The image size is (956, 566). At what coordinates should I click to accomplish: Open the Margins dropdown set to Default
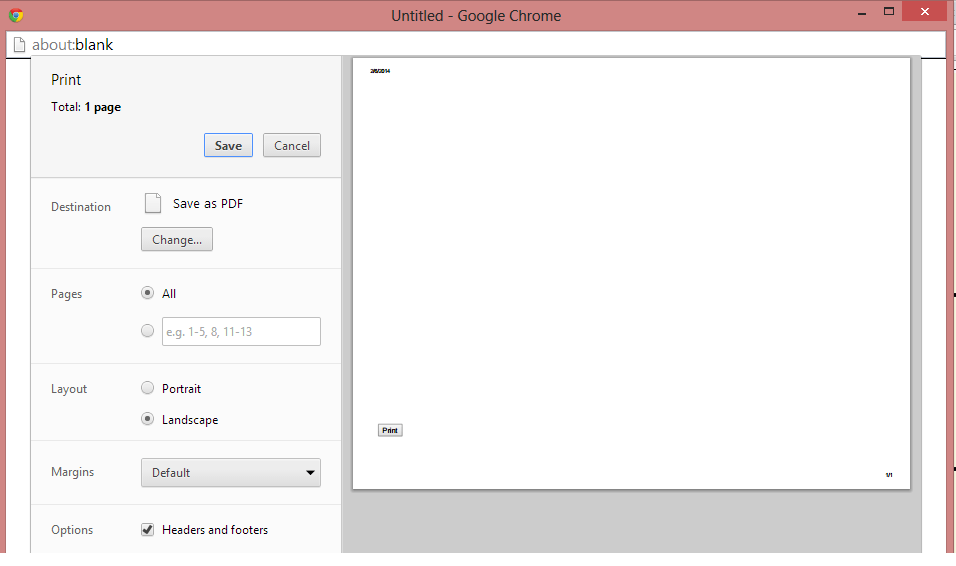coord(230,473)
